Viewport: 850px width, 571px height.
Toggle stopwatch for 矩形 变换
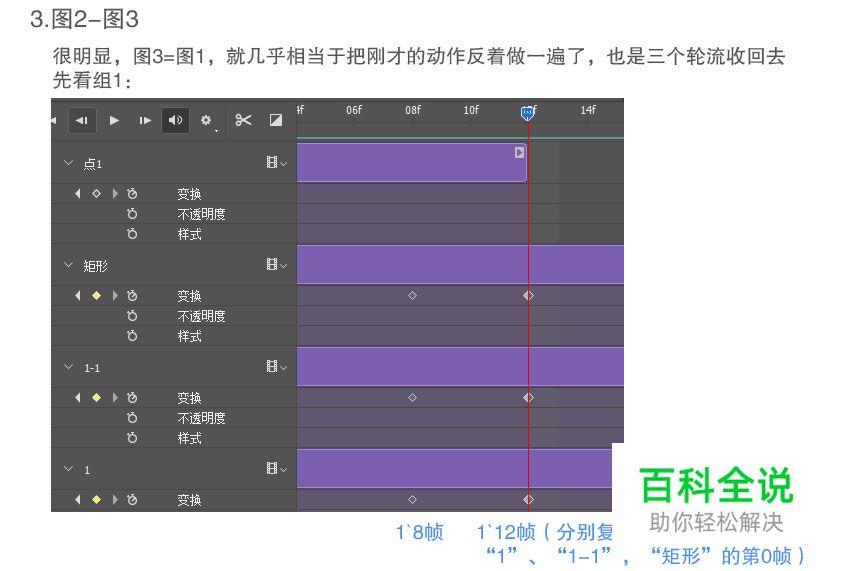(x=132, y=296)
